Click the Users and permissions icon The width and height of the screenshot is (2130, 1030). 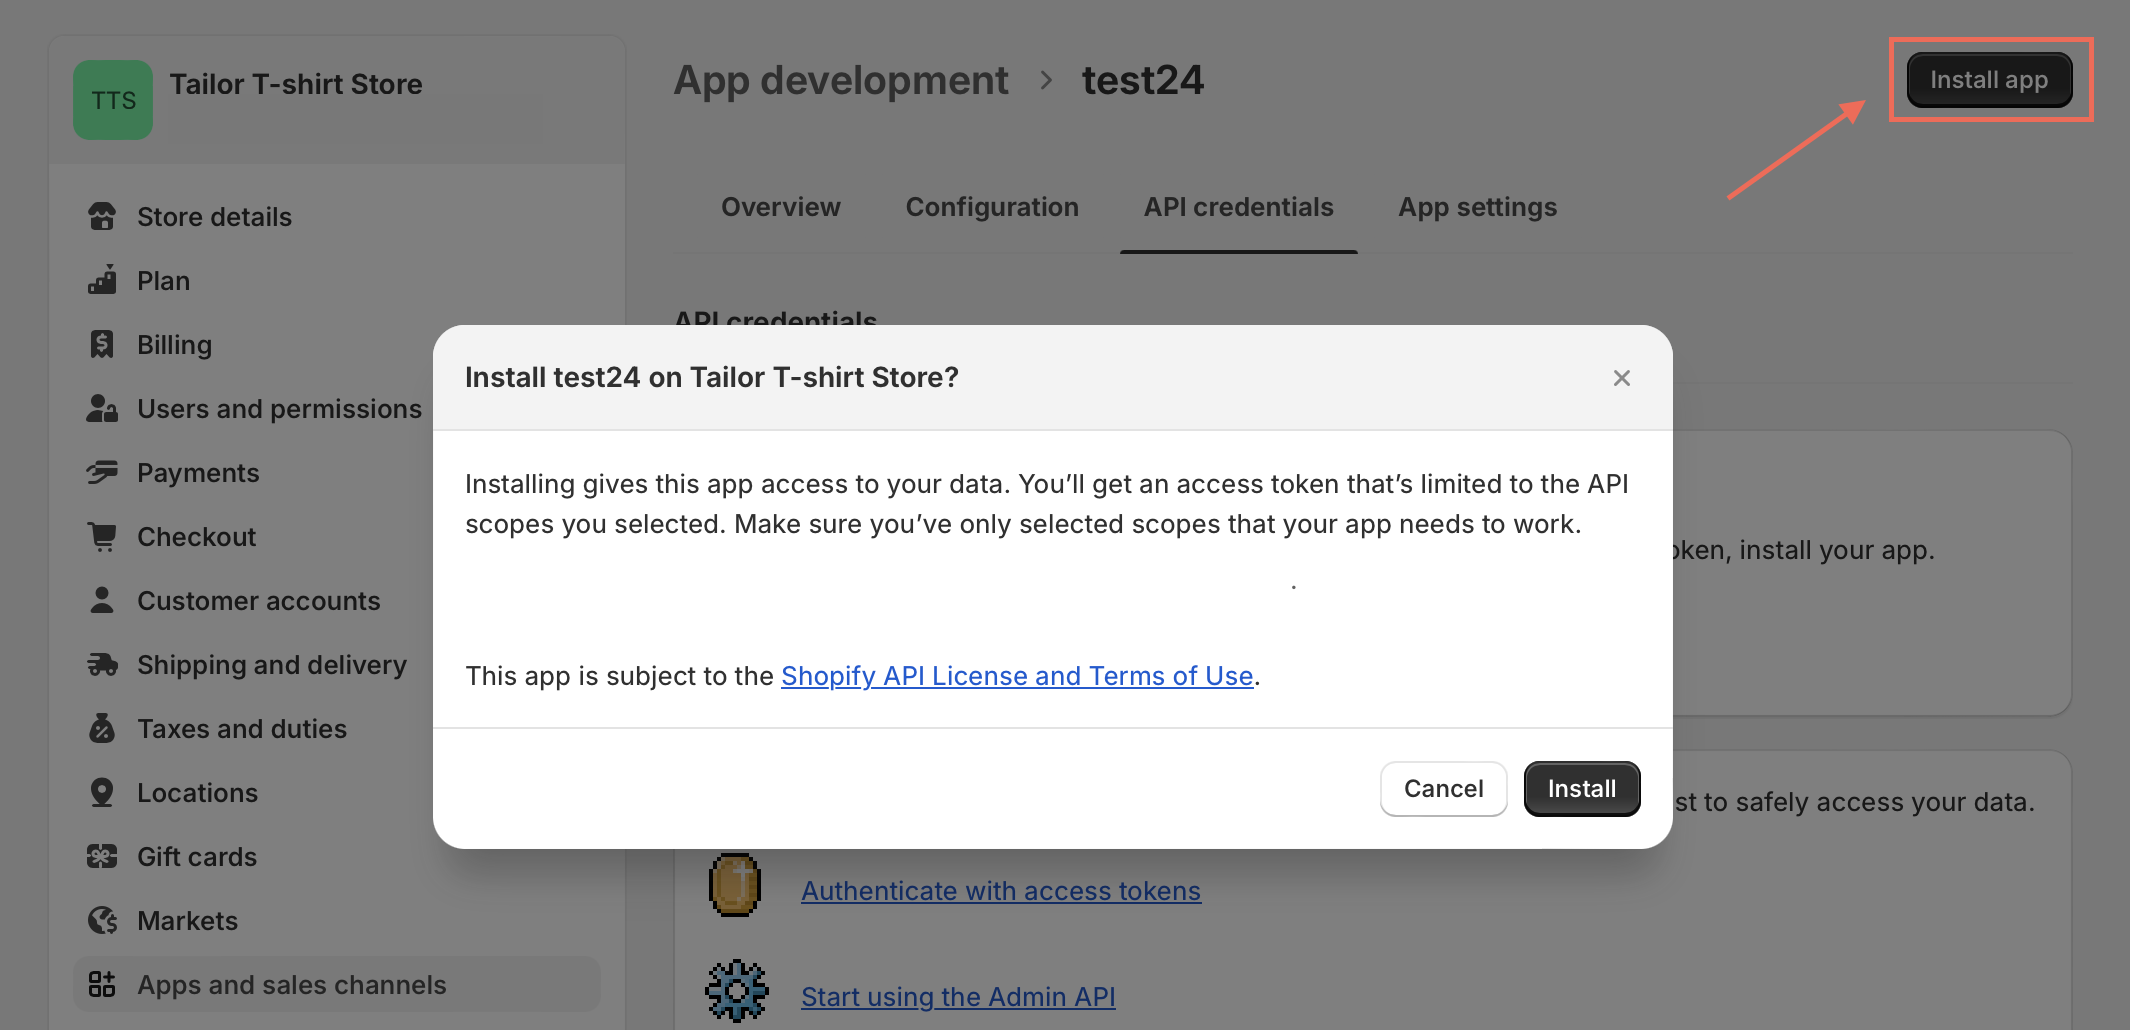point(103,408)
